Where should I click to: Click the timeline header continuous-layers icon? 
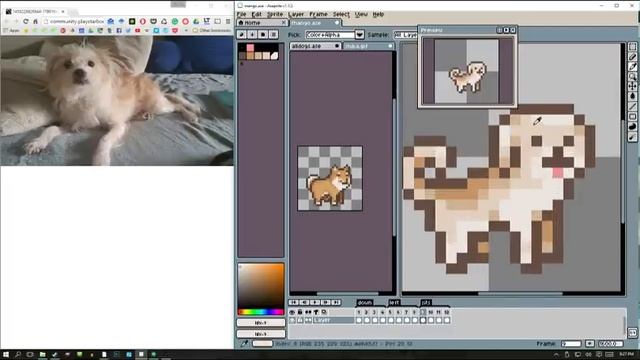(x=308, y=312)
